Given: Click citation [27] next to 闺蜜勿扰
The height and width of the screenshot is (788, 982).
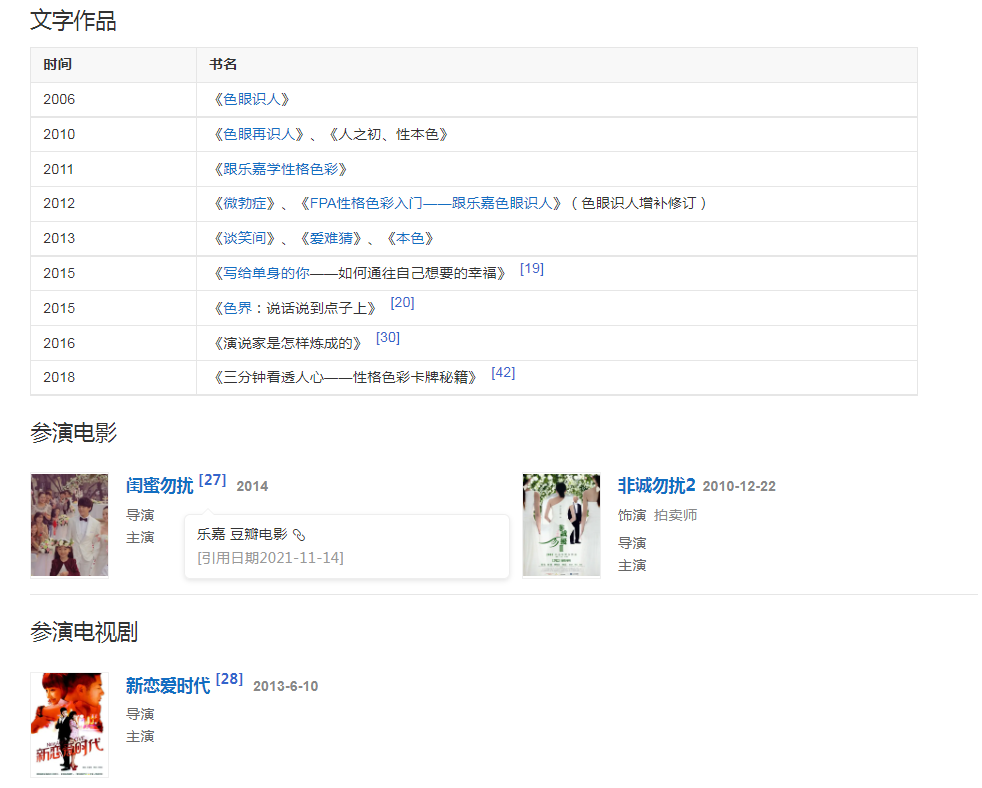Looking at the screenshot, I should click(213, 480).
